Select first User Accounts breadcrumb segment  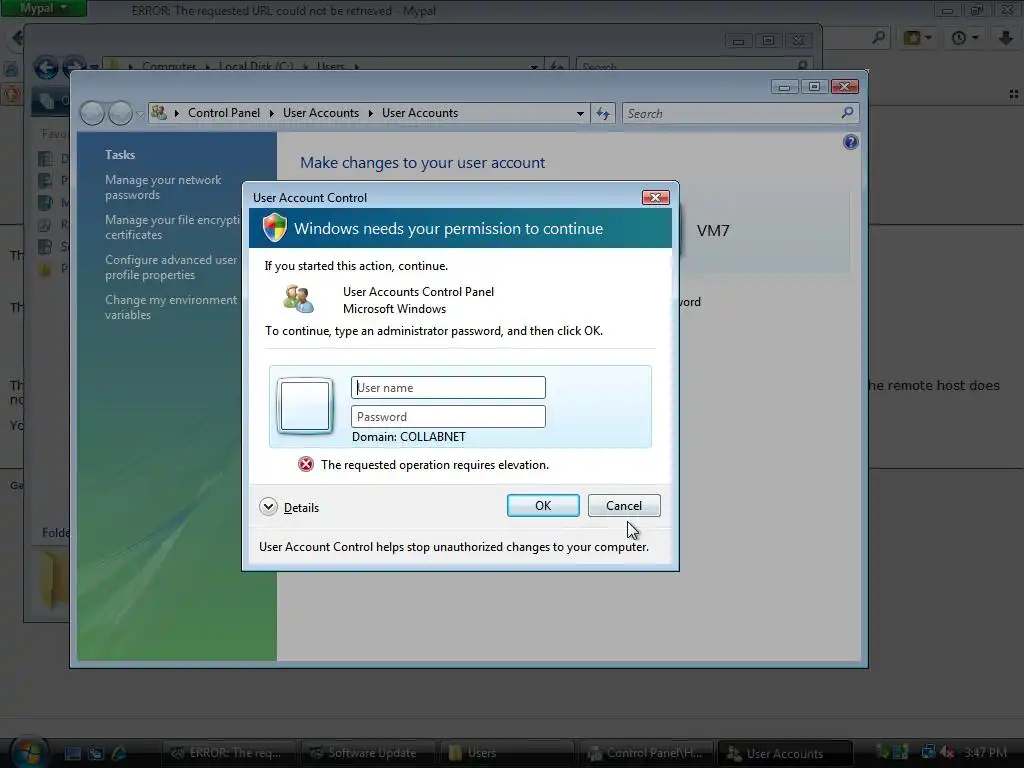[321, 113]
